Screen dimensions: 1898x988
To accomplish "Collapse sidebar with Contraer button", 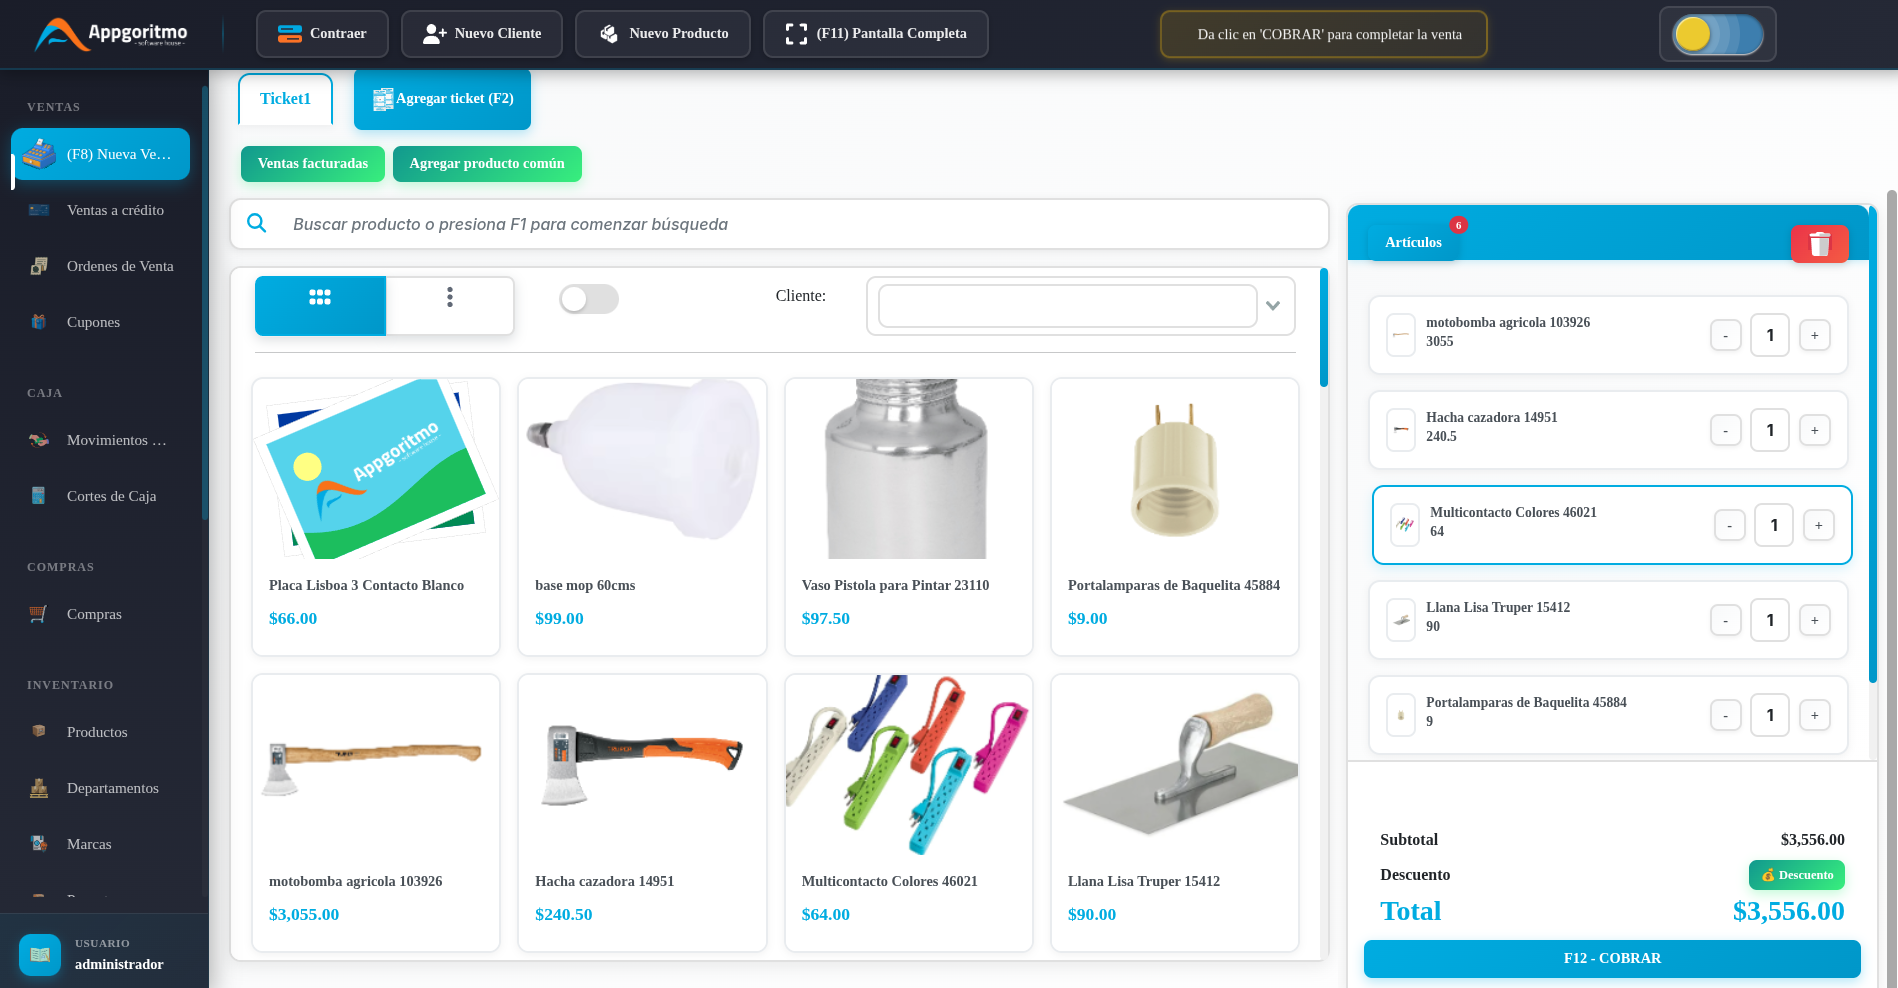I will click(x=322, y=34).
